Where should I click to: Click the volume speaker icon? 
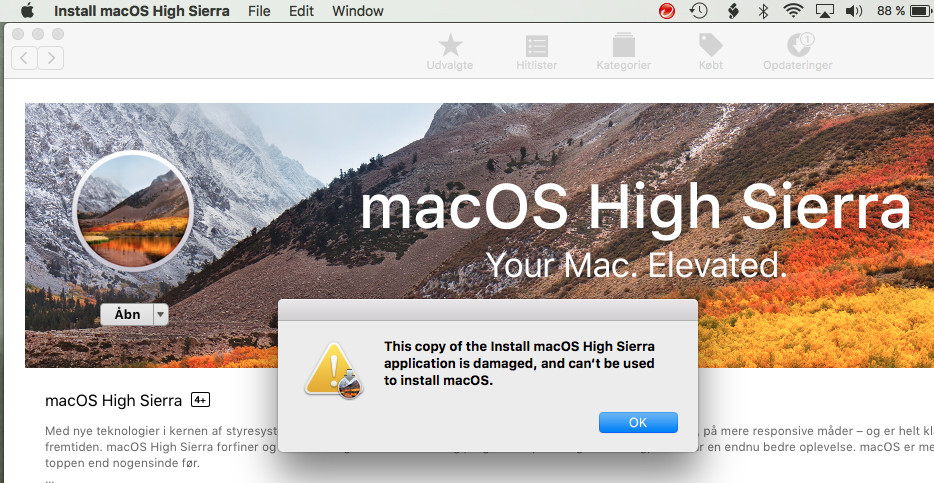854,11
